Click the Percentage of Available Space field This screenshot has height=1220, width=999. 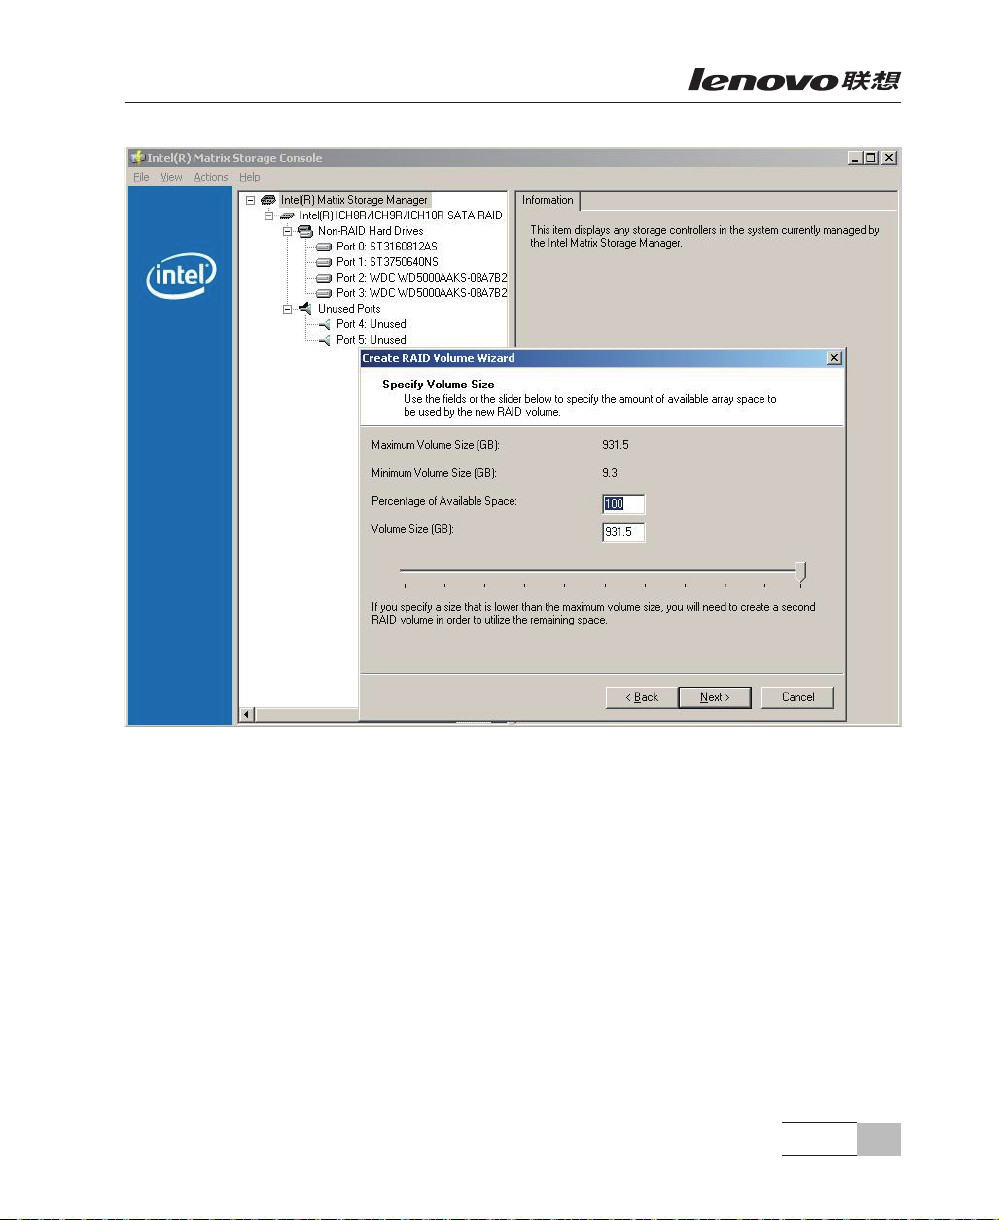coord(624,504)
